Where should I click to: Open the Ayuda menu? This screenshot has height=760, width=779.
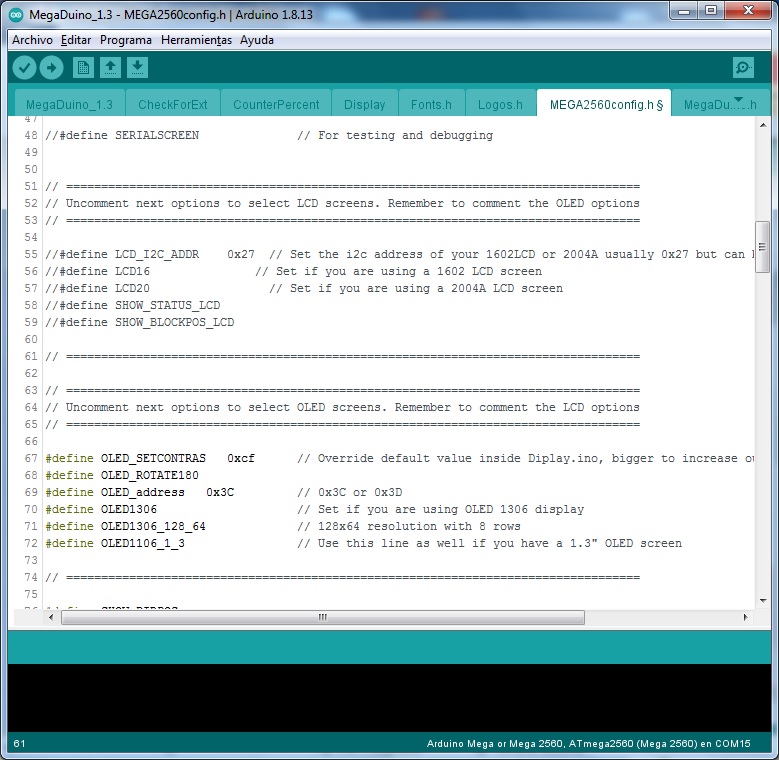coord(257,40)
